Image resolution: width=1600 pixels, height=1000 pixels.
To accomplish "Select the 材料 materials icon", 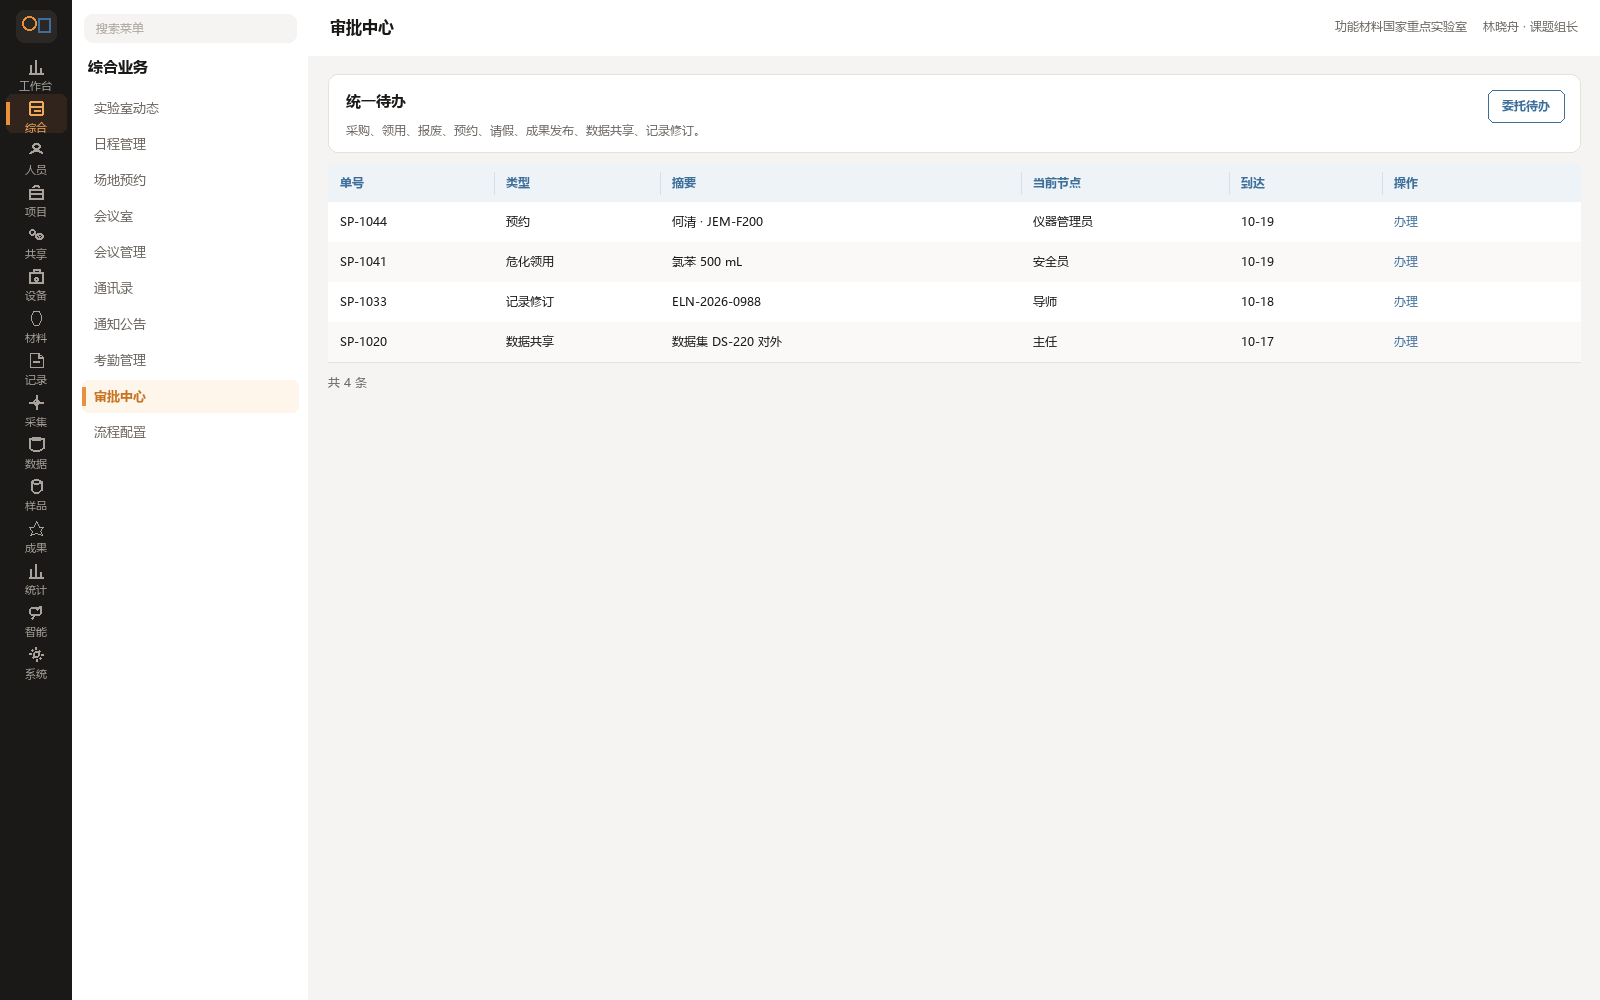I will click(36, 326).
